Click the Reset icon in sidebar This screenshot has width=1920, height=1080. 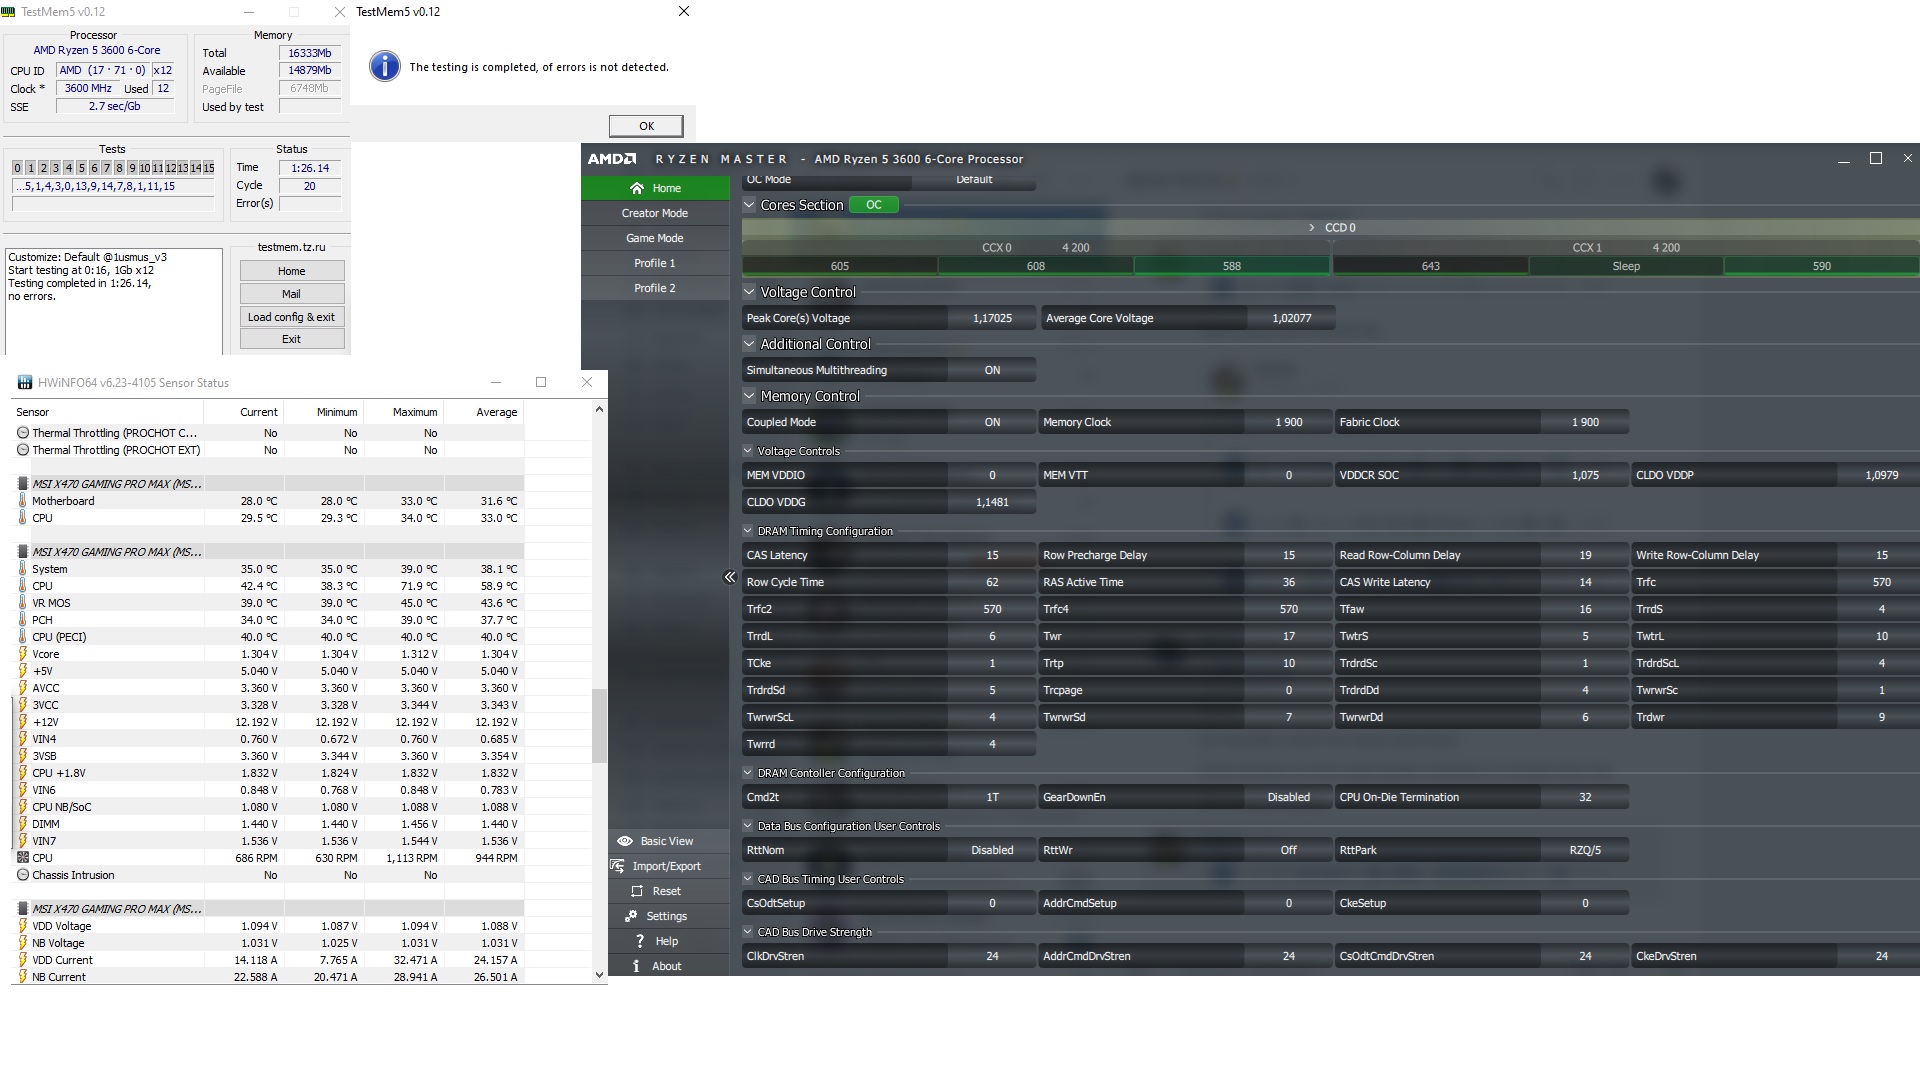click(637, 891)
